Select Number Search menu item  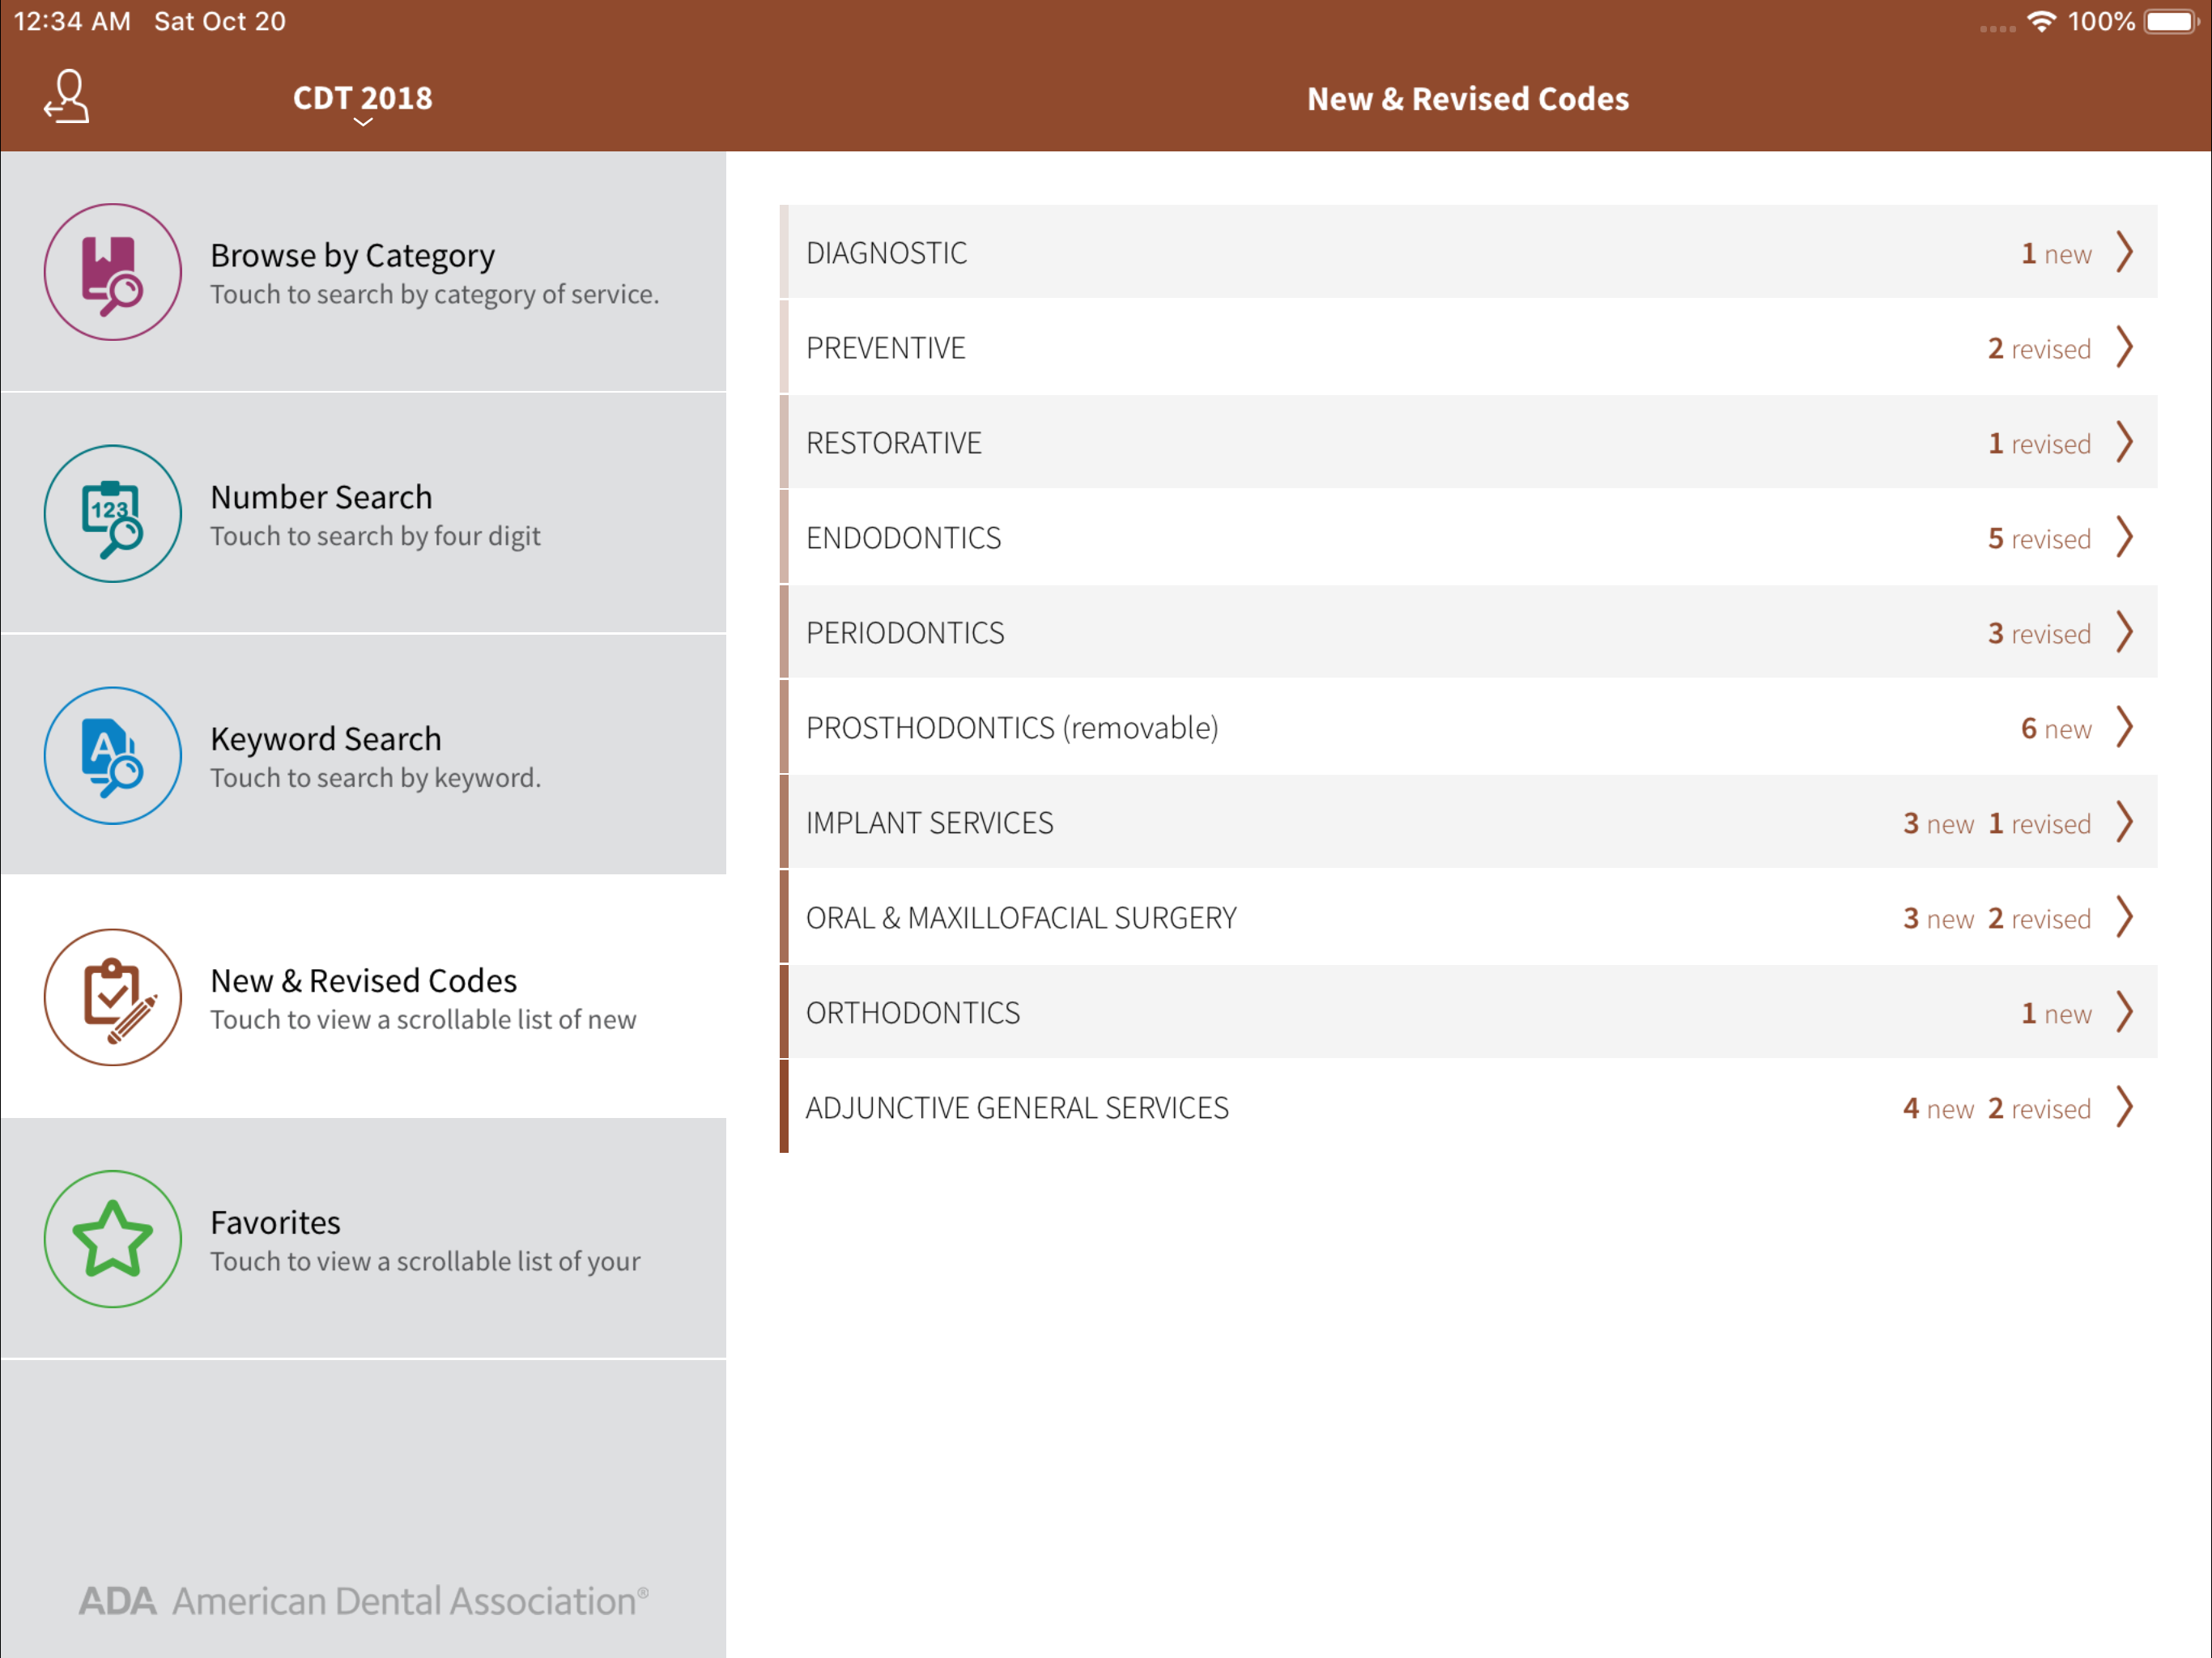point(363,514)
